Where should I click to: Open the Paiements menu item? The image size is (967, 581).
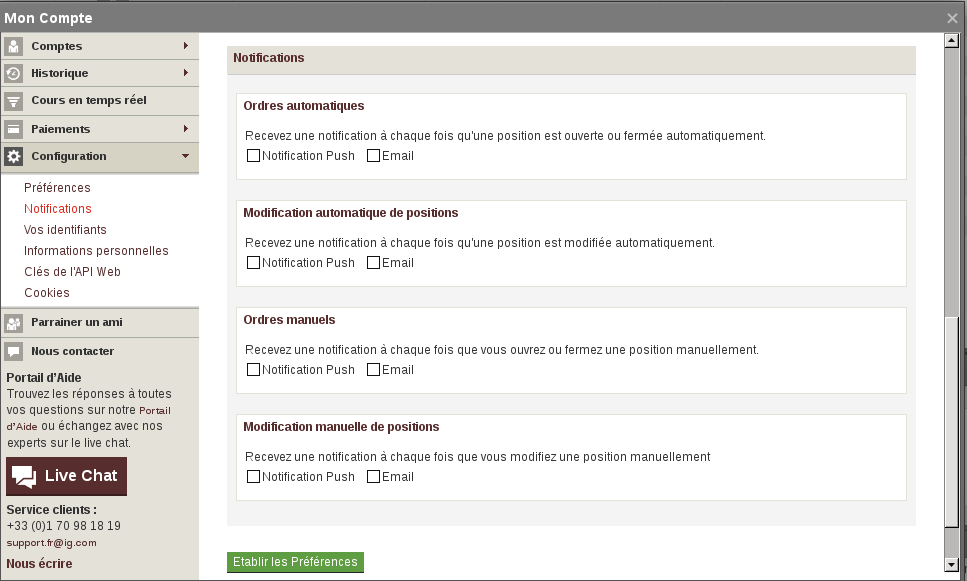(100, 129)
